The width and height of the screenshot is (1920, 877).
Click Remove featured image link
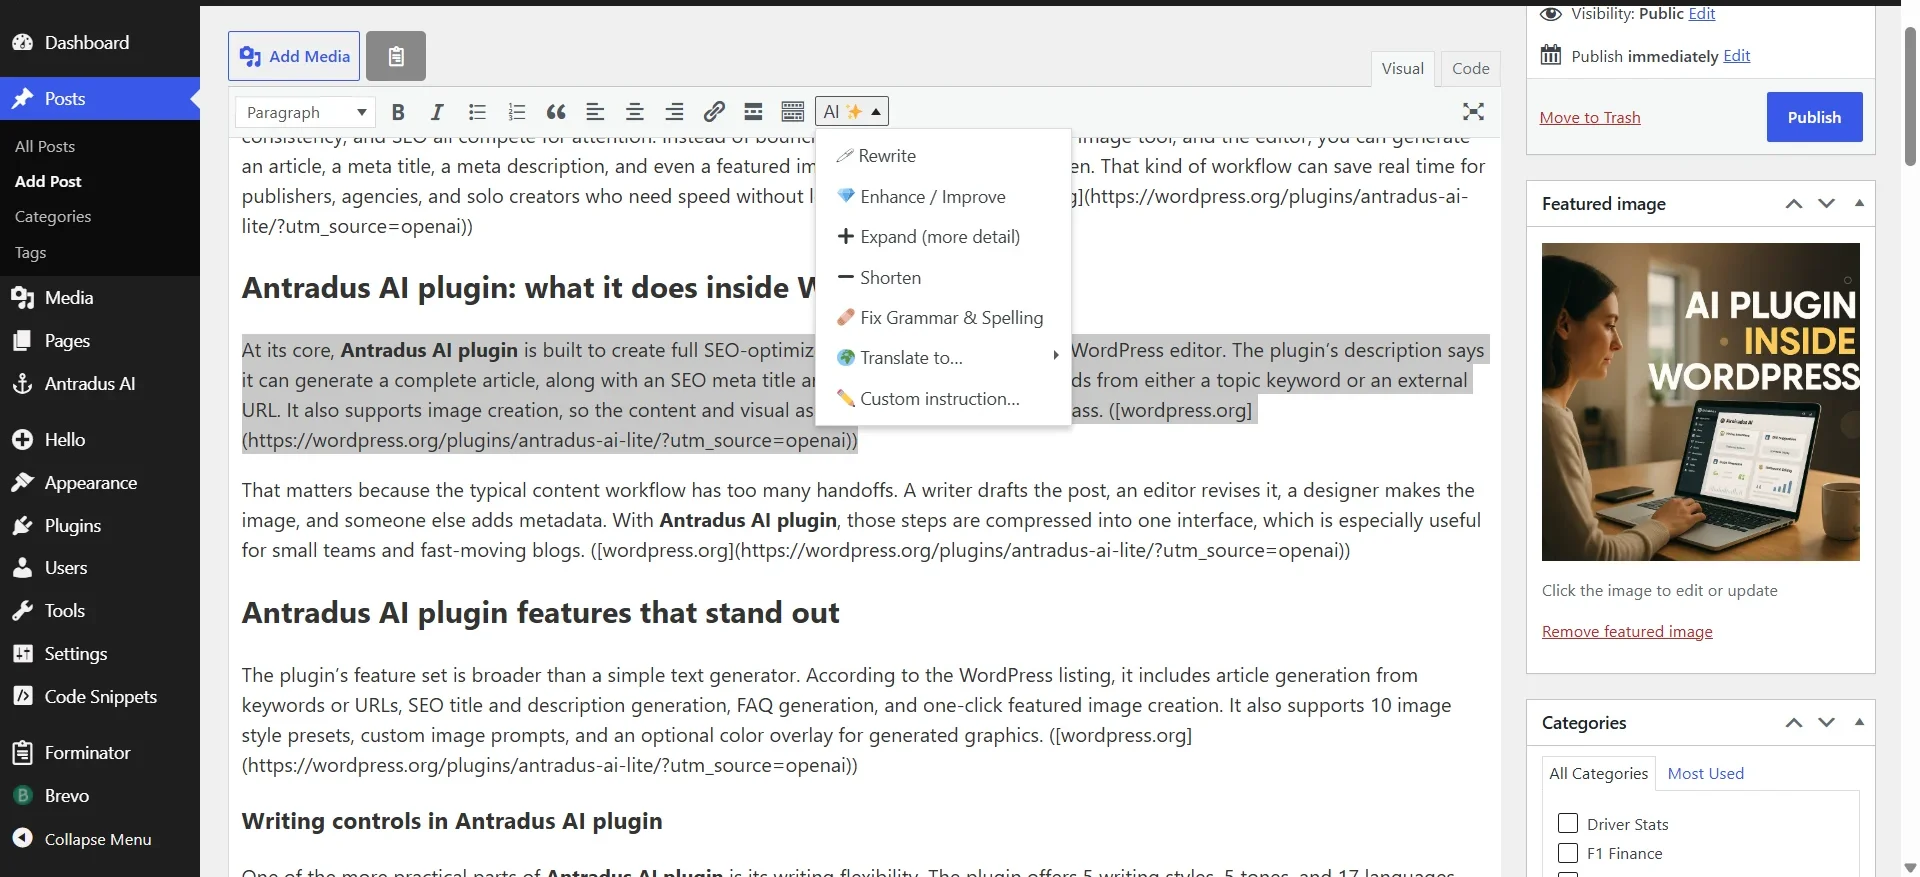click(x=1627, y=632)
